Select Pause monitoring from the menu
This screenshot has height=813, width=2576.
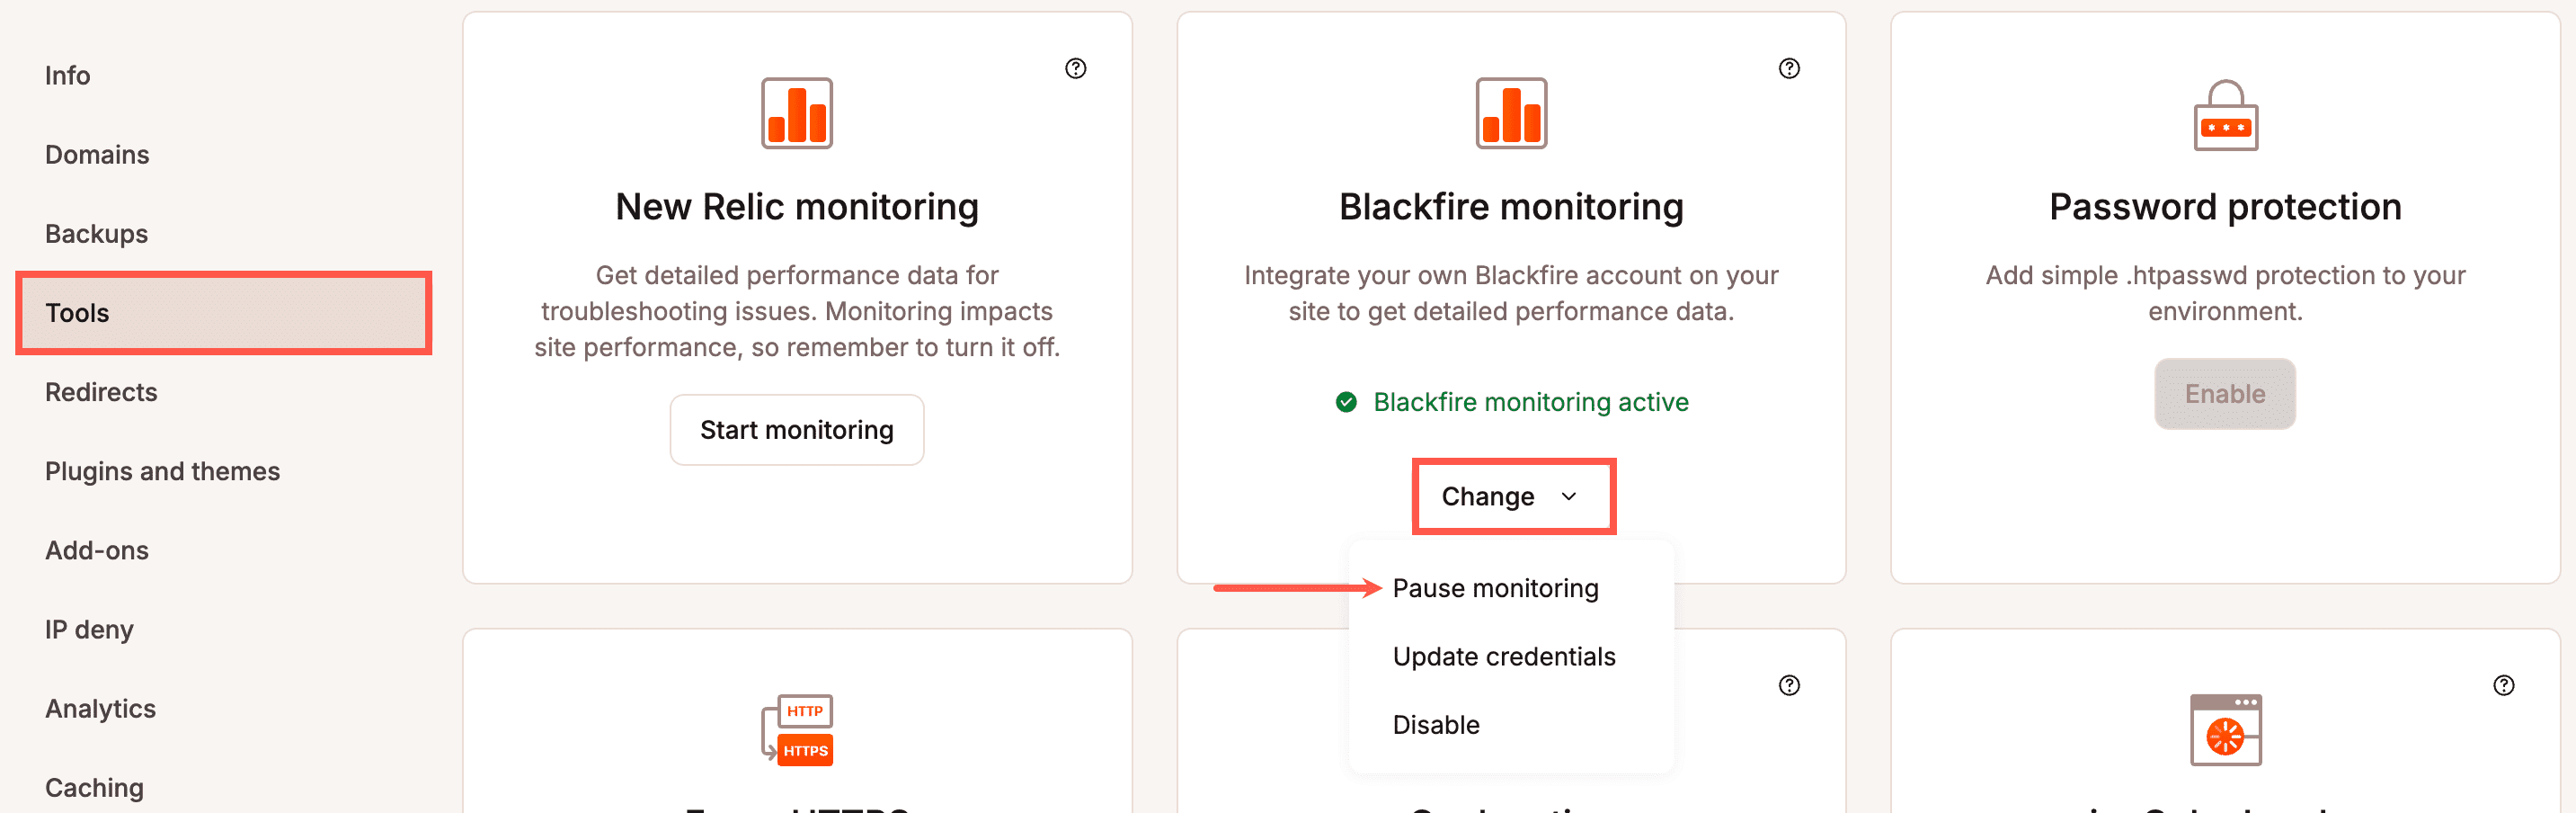tap(1496, 588)
